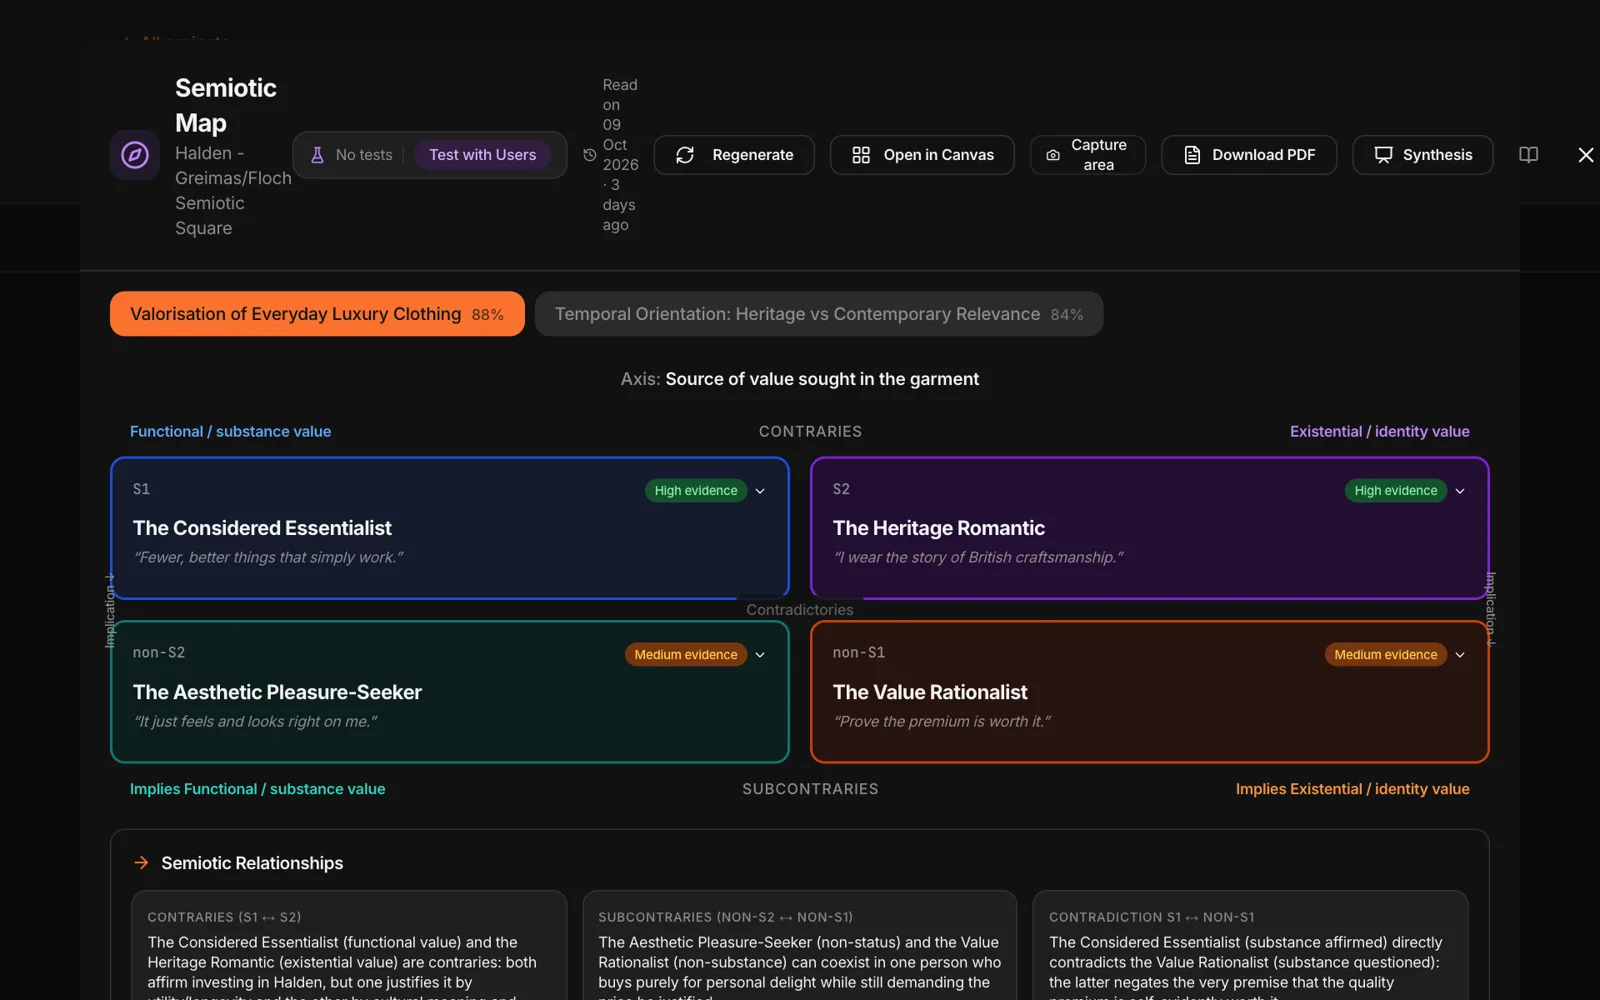Click Functional / substance value label
This screenshot has height=1000, width=1600.
pos(230,431)
